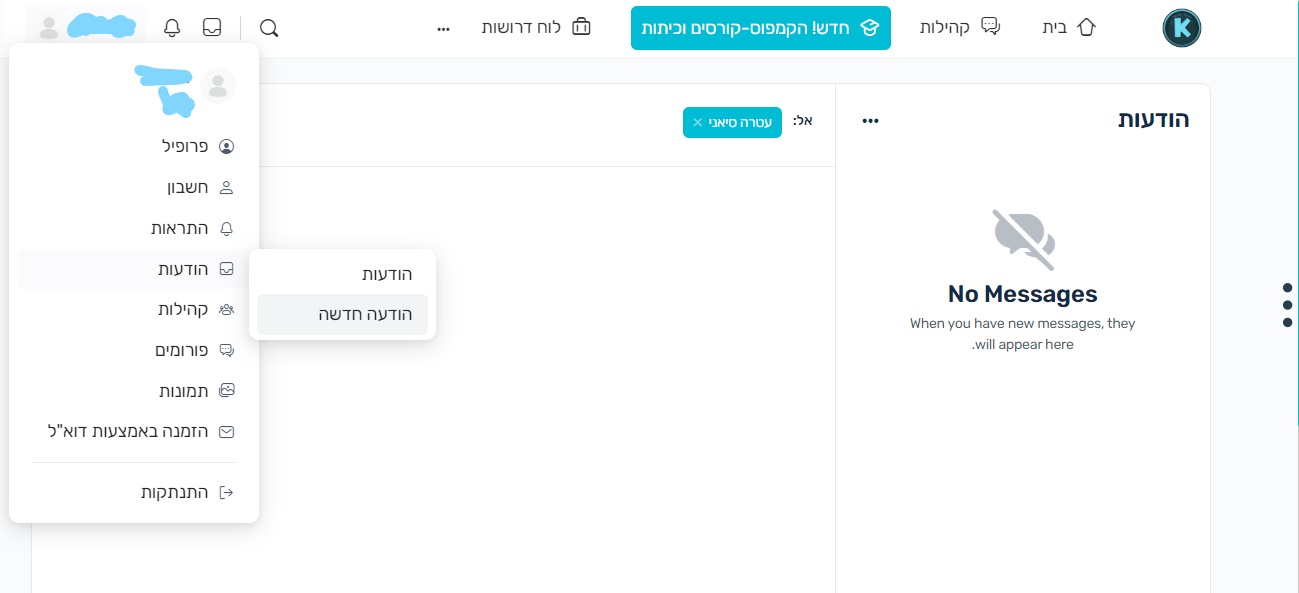Click the חדש! הקמפוס-קורסים וכיתות button

[760, 28]
